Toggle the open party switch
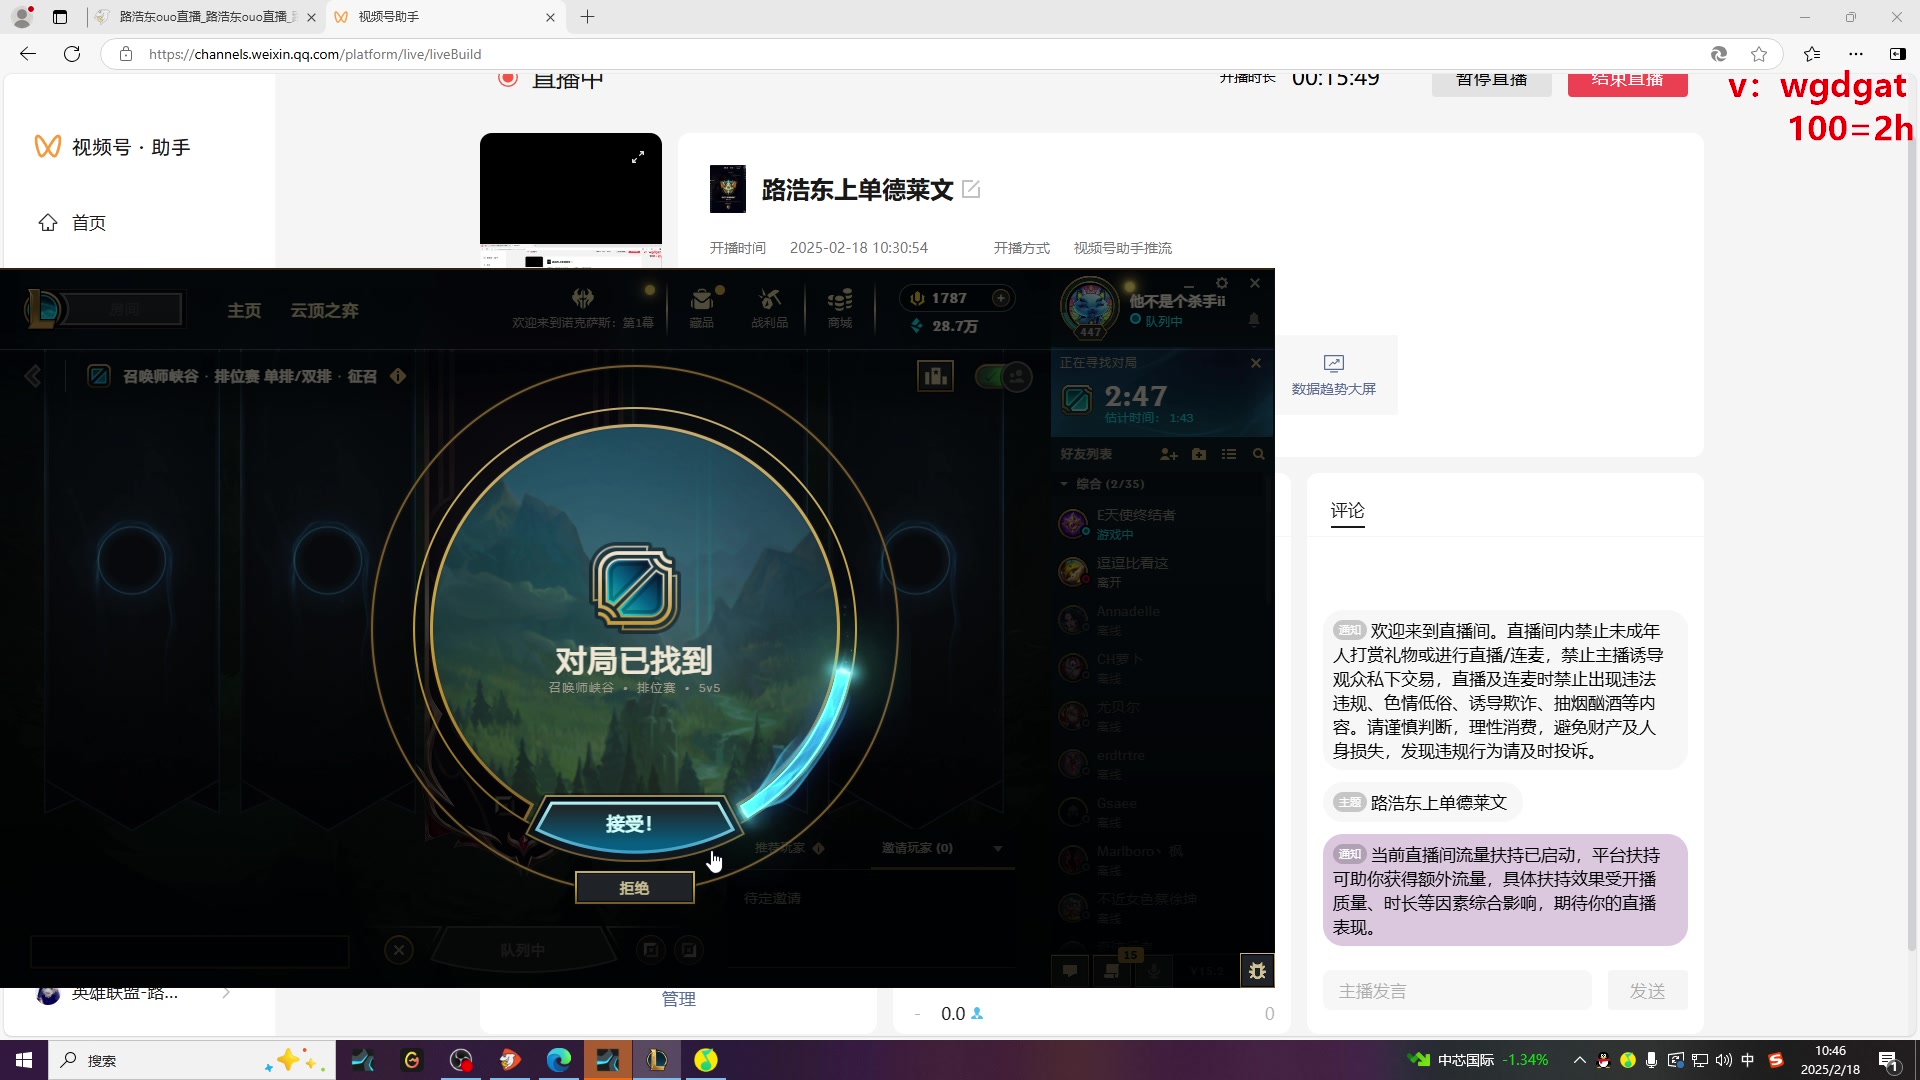Screen dimensions: 1920x1080 point(1003,376)
